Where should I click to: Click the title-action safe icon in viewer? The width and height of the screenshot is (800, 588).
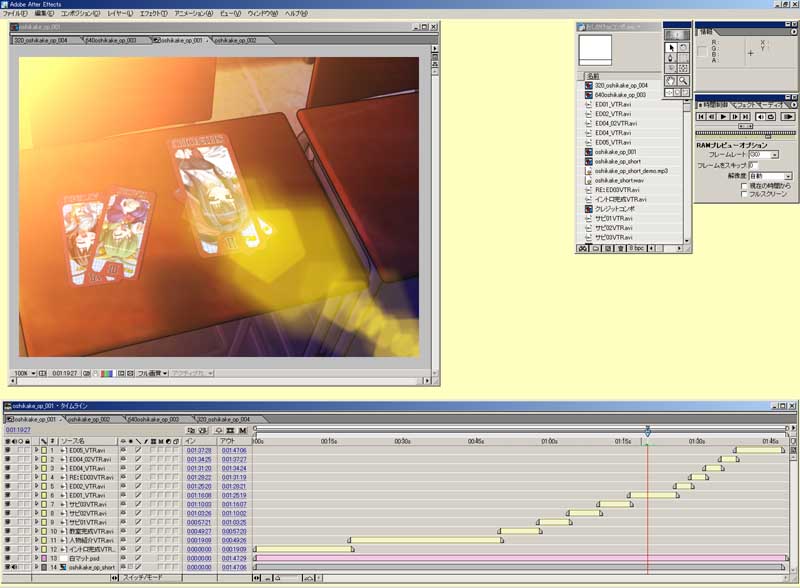pyautogui.click(x=42, y=374)
